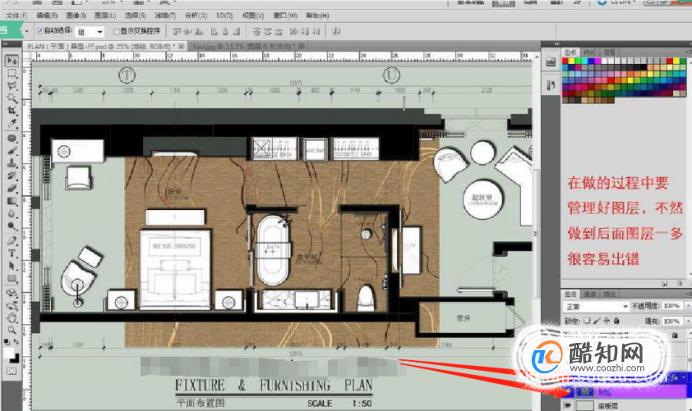
Task: Open Auto-Select group/layer dropdown
Action: pyautogui.click(x=90, y=31)
